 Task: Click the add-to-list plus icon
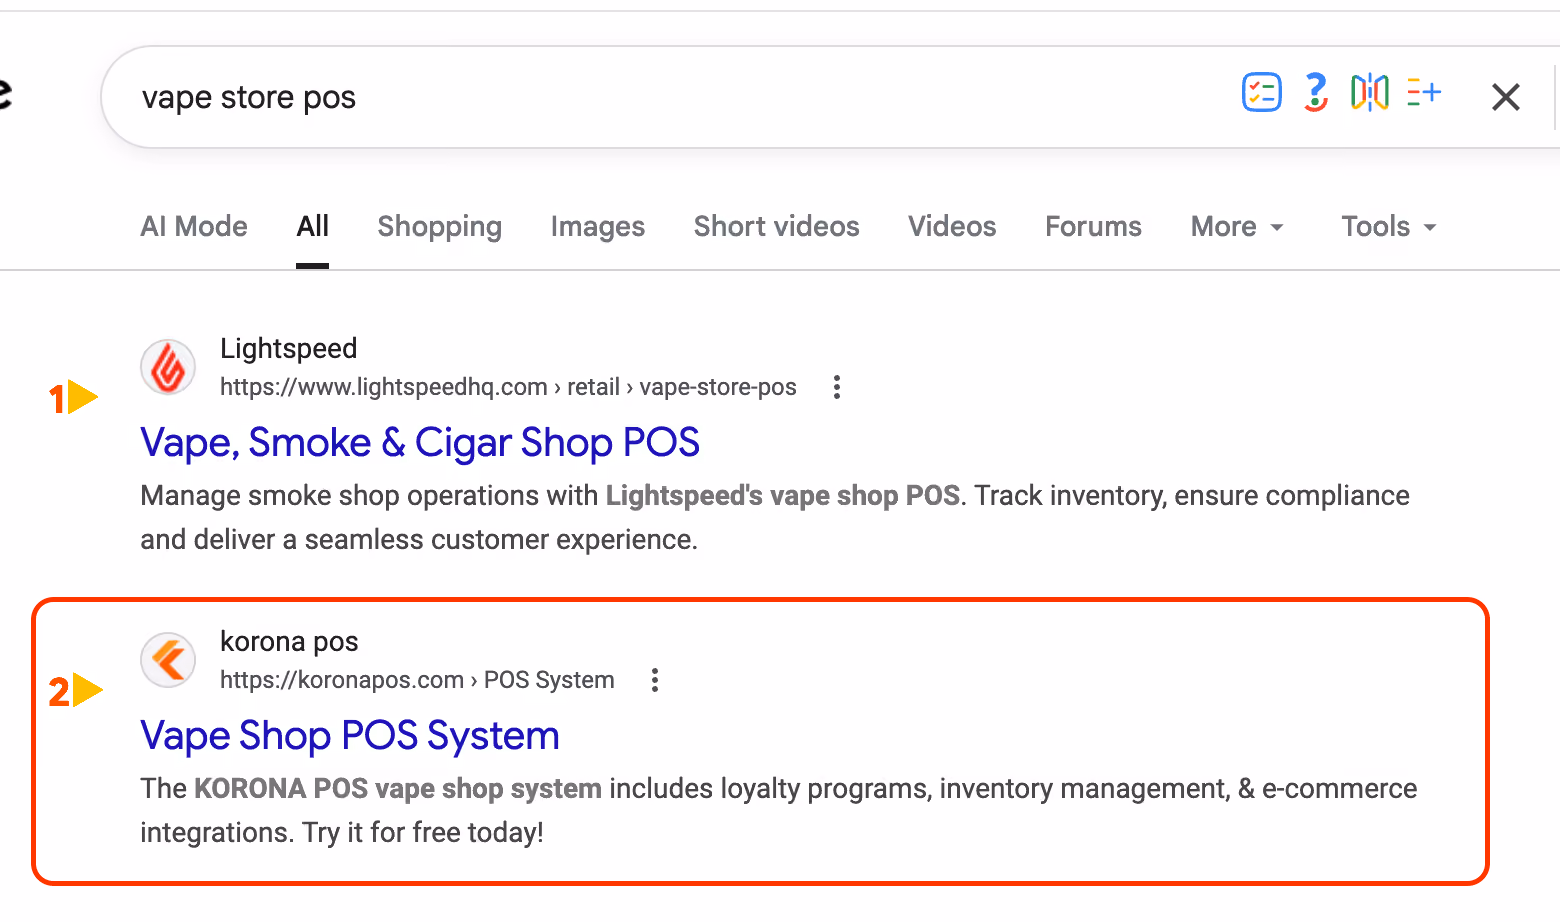point(1423,92)
